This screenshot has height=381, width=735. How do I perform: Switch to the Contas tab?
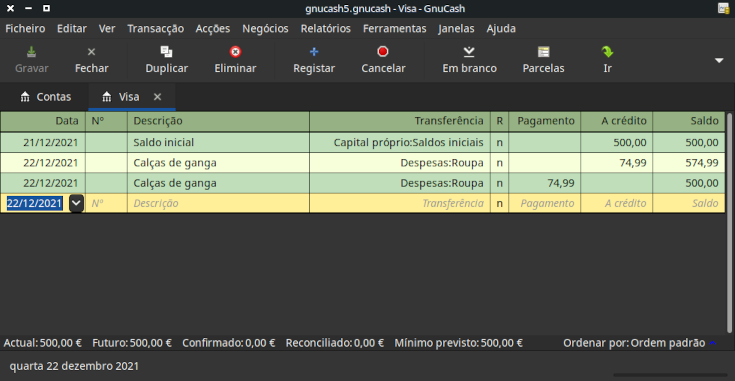45,97
